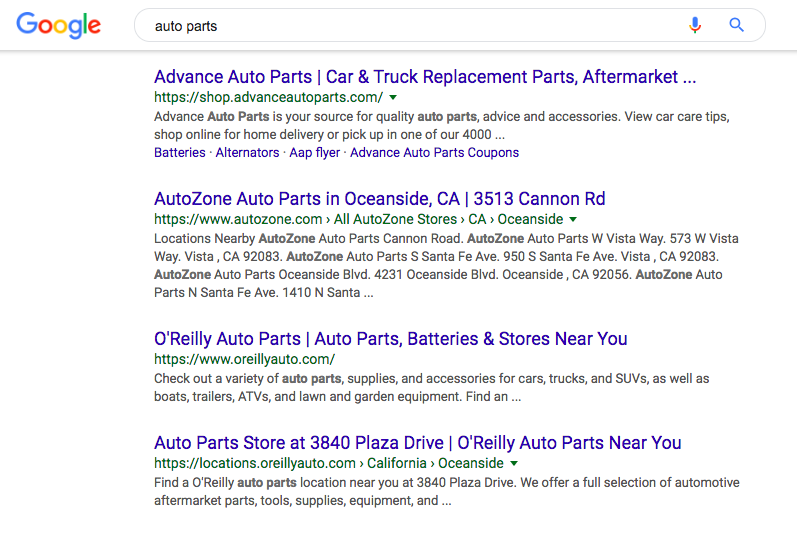Click the Advance Auto Parts description snippet

[442, 125]
